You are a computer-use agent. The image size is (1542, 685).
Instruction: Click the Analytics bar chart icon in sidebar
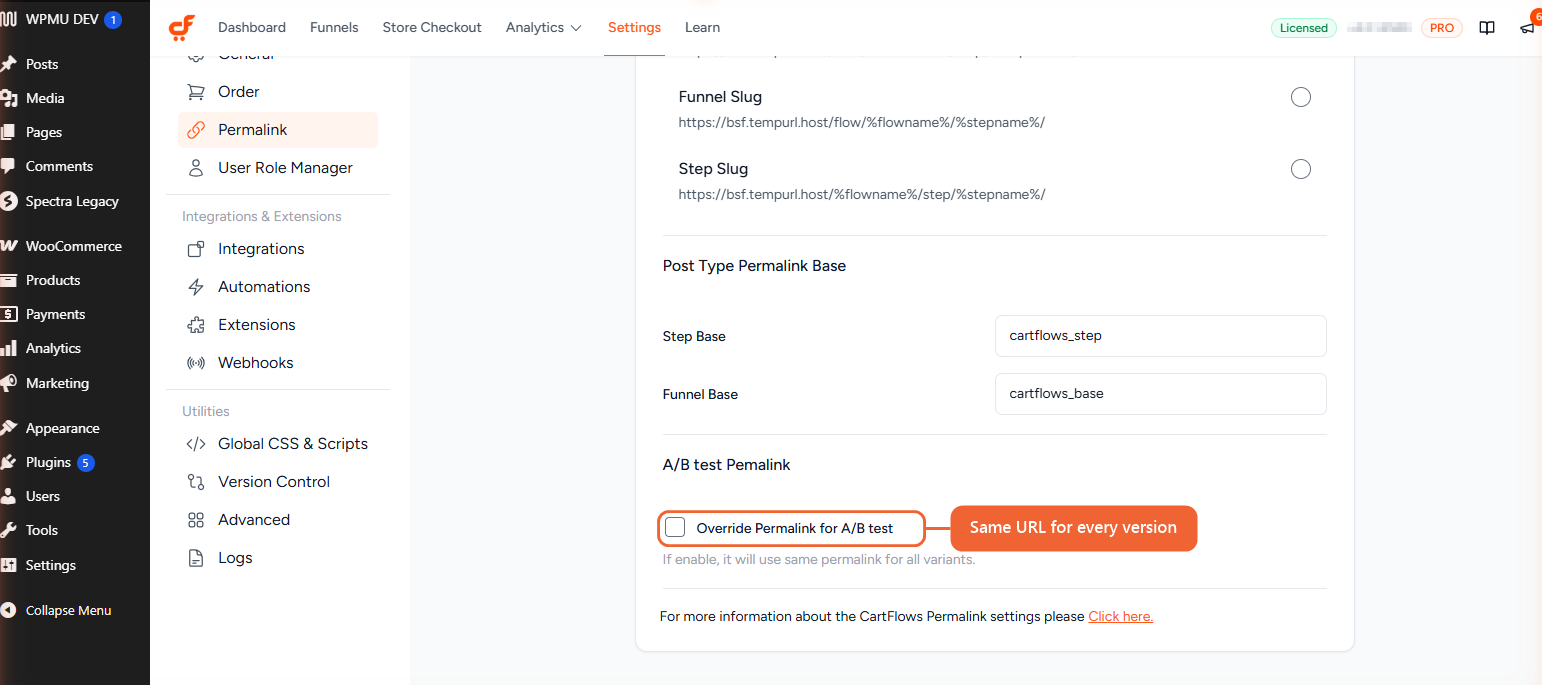click(9, 348)
